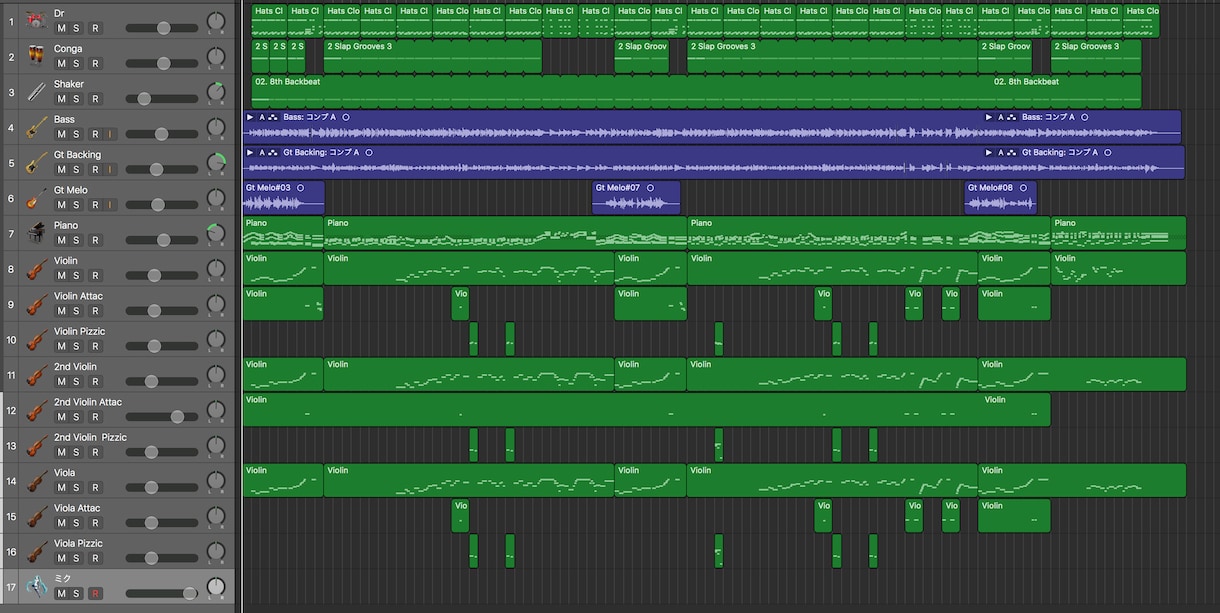Select the 2nd Violin Attac track icon
Image resolution: width=1220 pixels, height=613 pixels.
coord(37,409)
